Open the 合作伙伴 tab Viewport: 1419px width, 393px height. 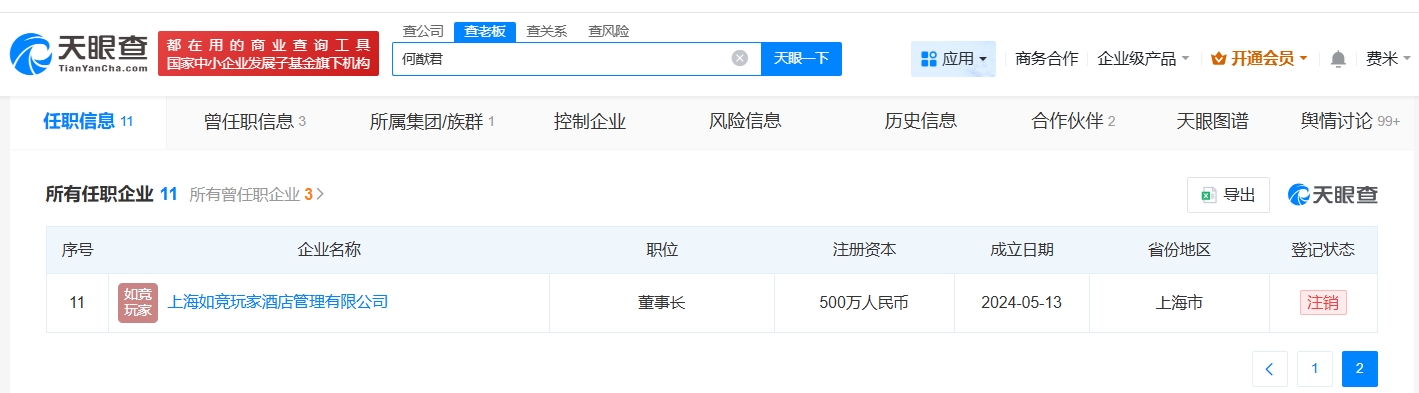[1073, 122]
